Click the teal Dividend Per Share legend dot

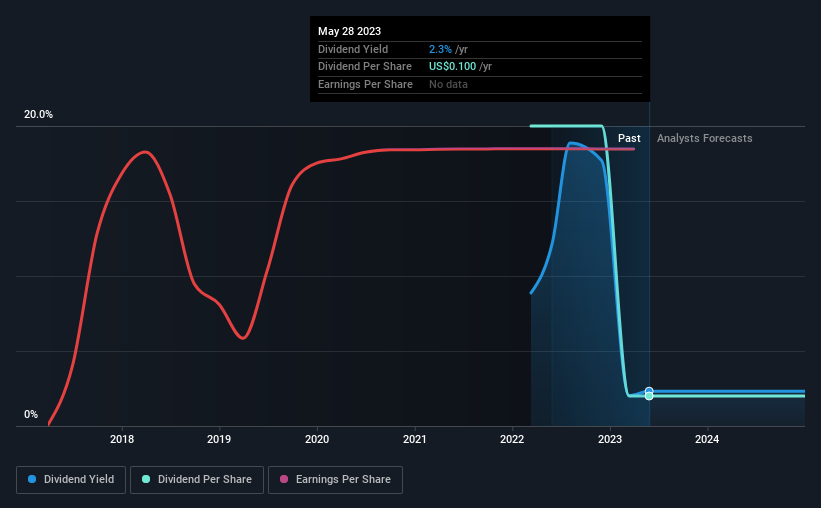146,479
